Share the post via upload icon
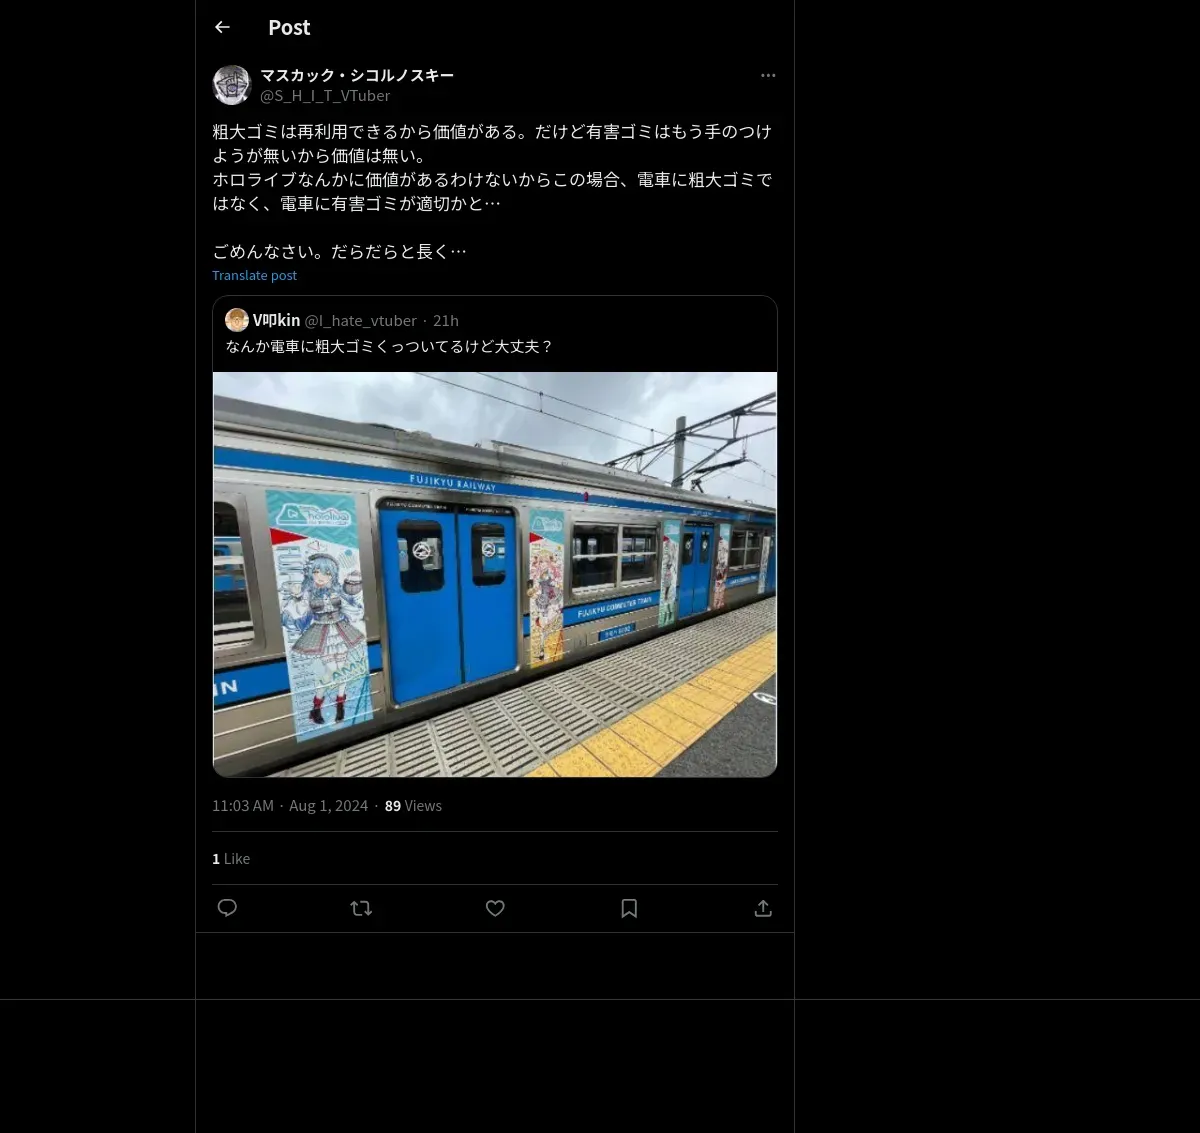1200x1133 pixels. click(763, 908)
